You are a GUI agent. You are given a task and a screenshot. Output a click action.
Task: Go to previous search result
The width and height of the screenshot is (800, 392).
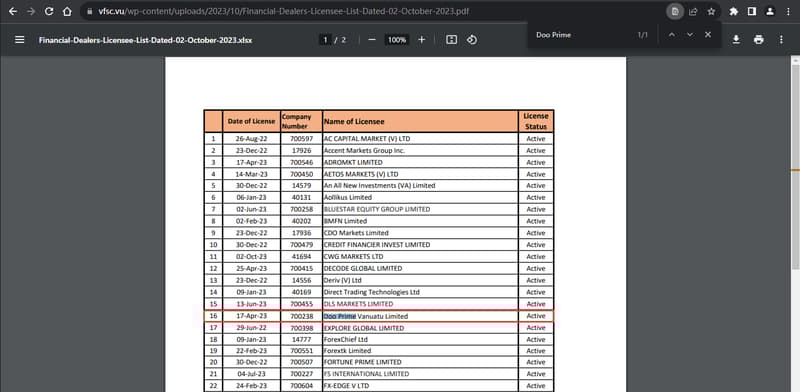[671, 35]
